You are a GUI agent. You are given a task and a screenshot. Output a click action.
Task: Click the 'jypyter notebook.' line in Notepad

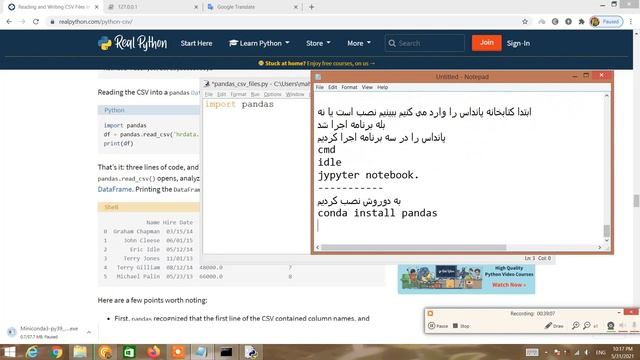368,175
